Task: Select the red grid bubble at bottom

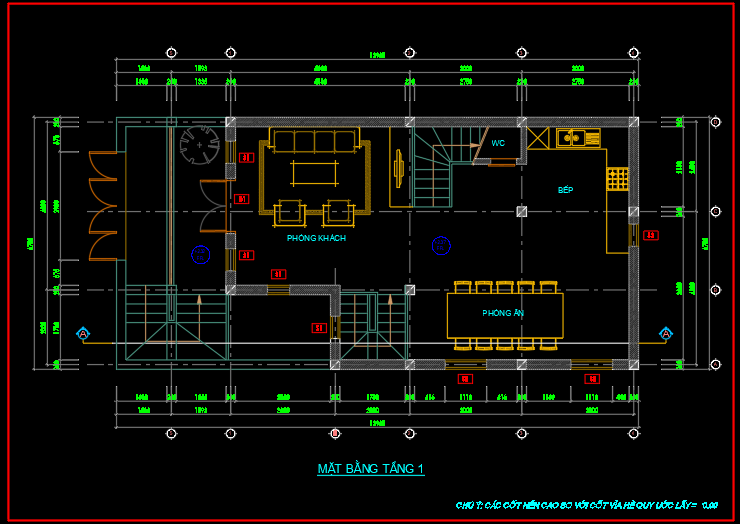Action: tap(335, 433)
